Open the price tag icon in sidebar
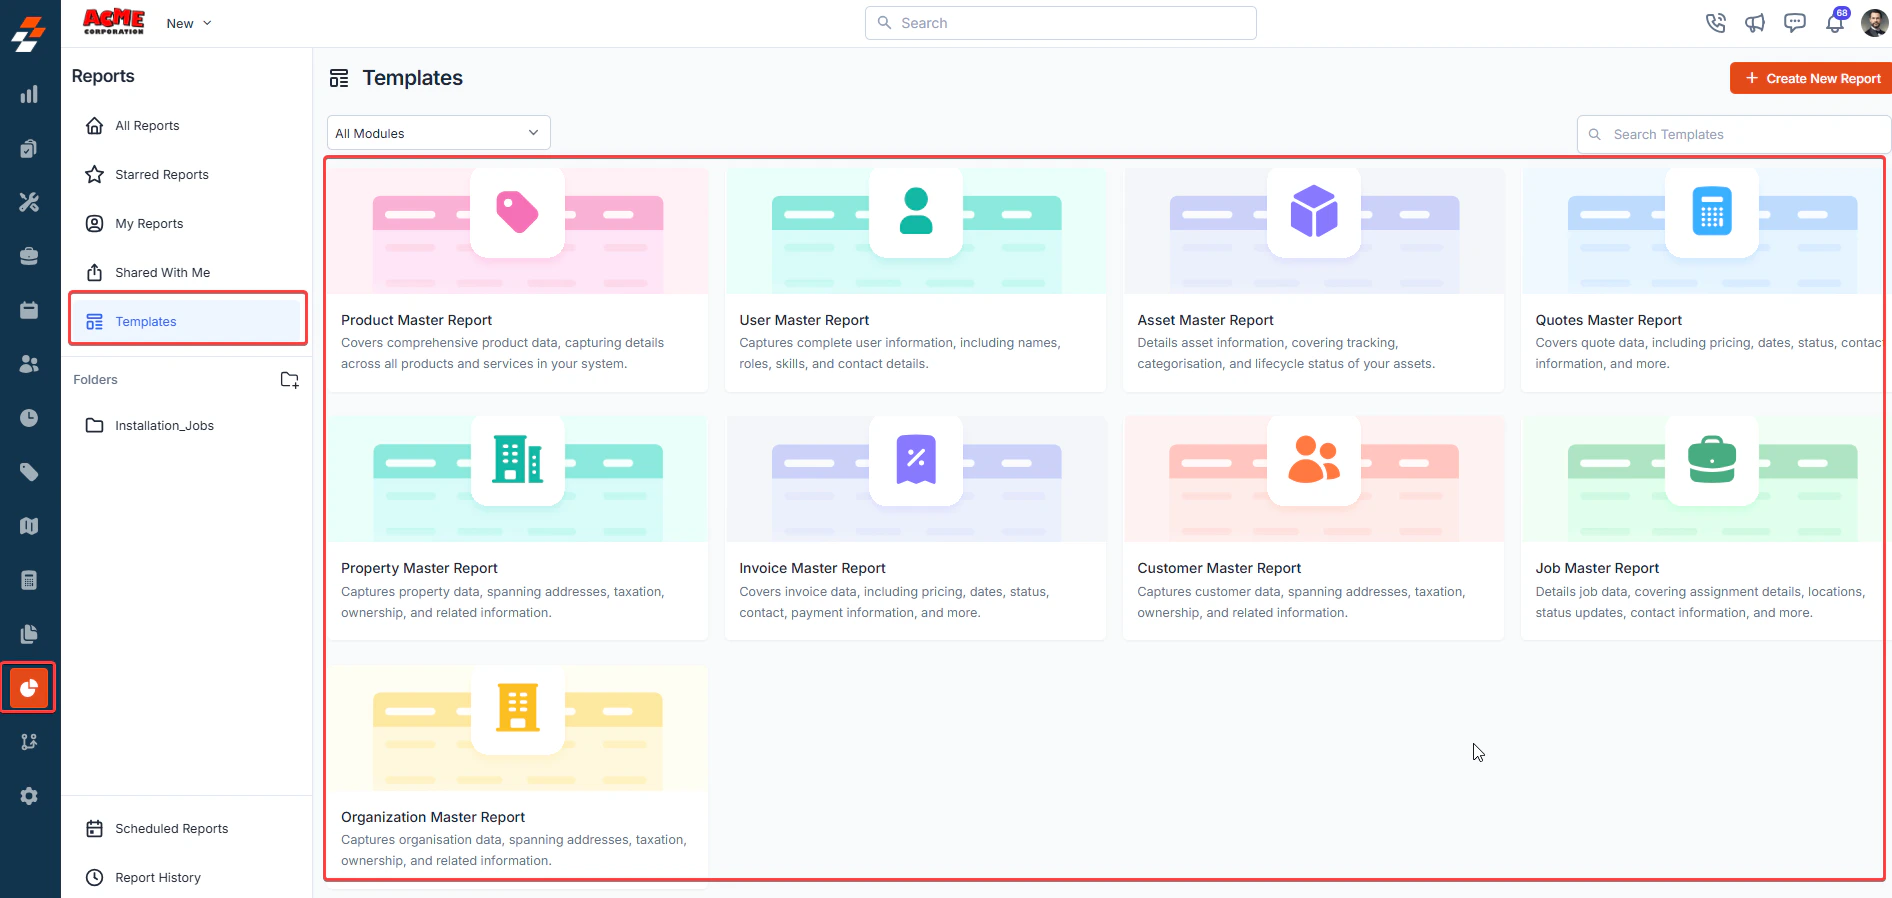This screenshot has height=898, width=1892. coord(29,472)
